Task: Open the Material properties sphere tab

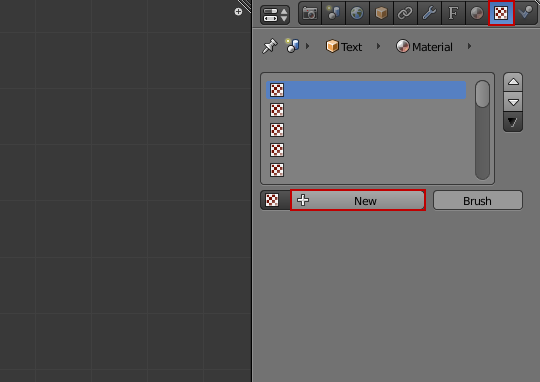Action: coord(477,13)
